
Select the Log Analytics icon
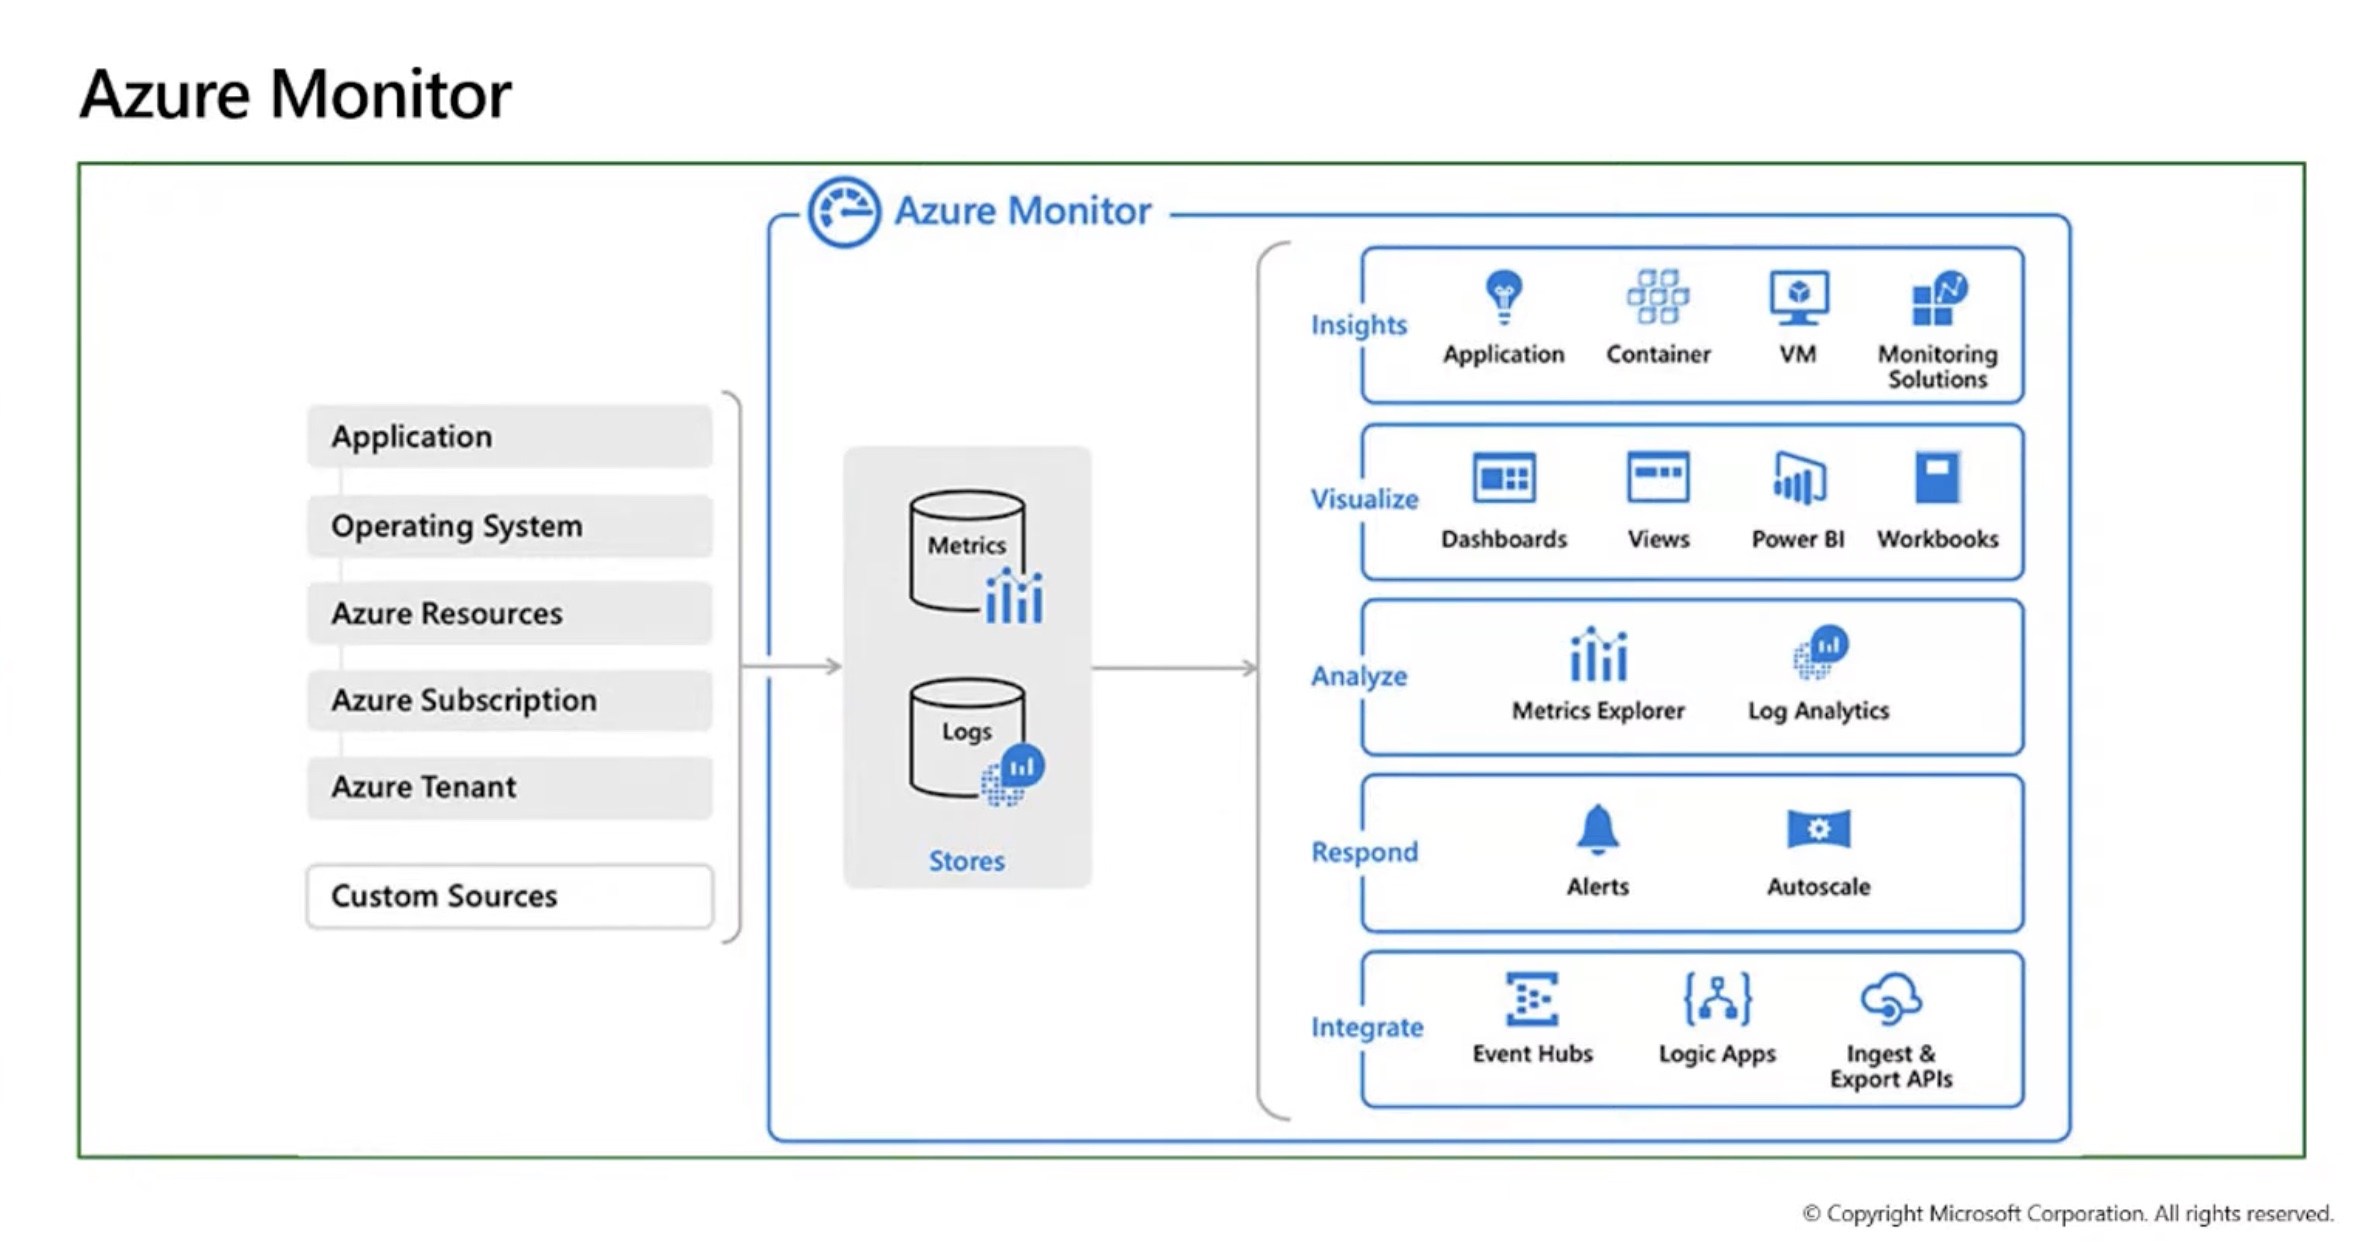pyautogui.click(x=1820, y=652)
